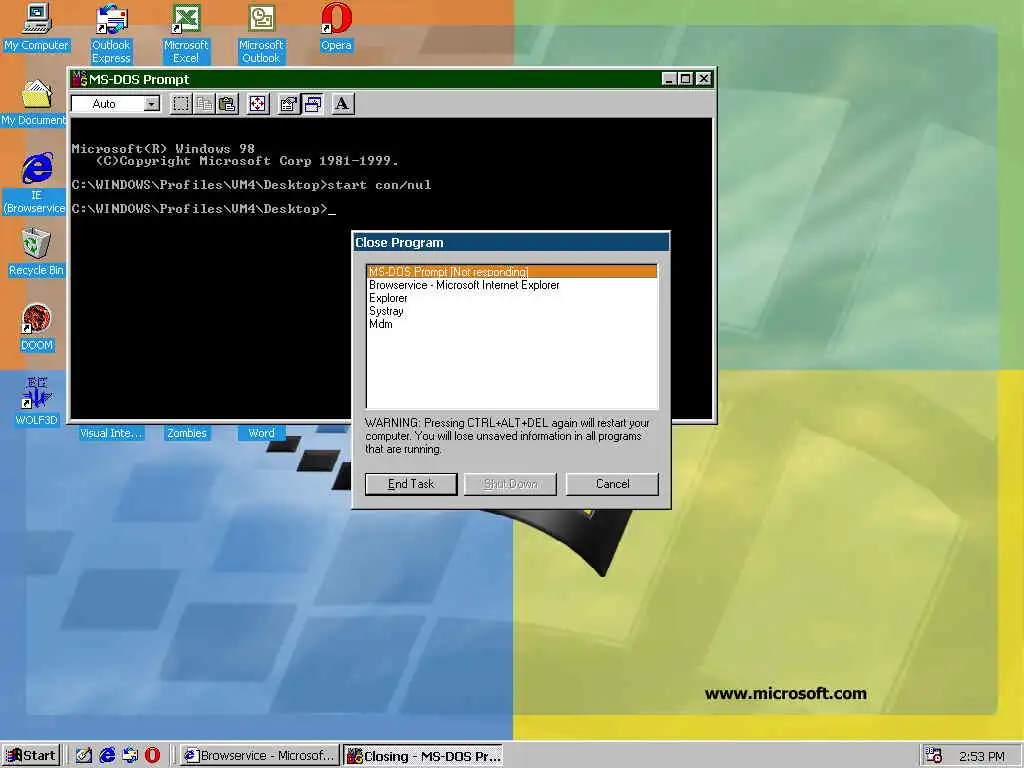Open My Computer desktop icon

pyautogui.click(x=37, y=26)
